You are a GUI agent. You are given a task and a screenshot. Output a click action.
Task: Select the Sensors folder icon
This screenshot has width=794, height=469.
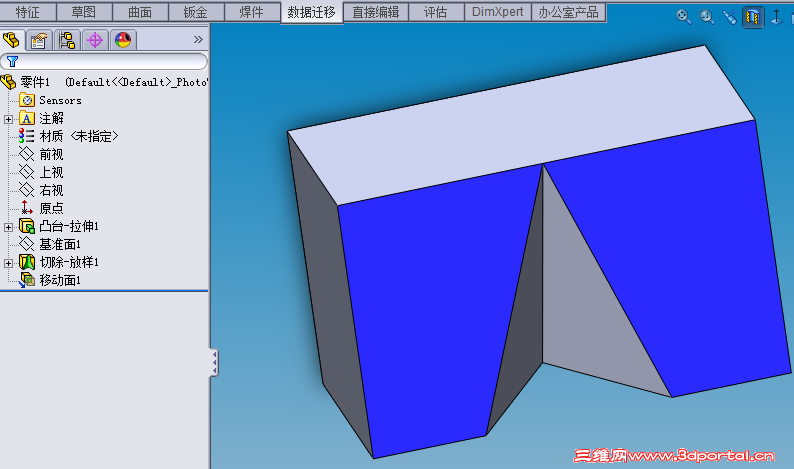point(27,100)
